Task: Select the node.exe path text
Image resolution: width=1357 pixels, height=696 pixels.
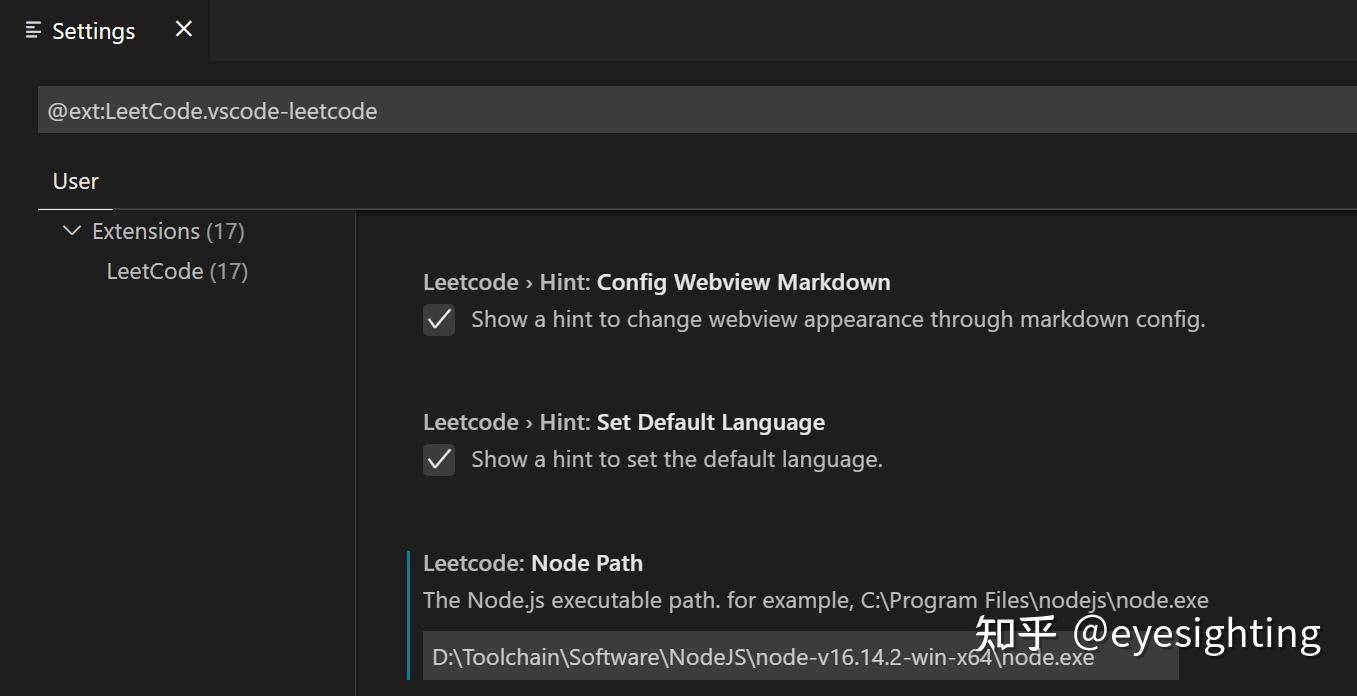Action: (x=761, y=657)
